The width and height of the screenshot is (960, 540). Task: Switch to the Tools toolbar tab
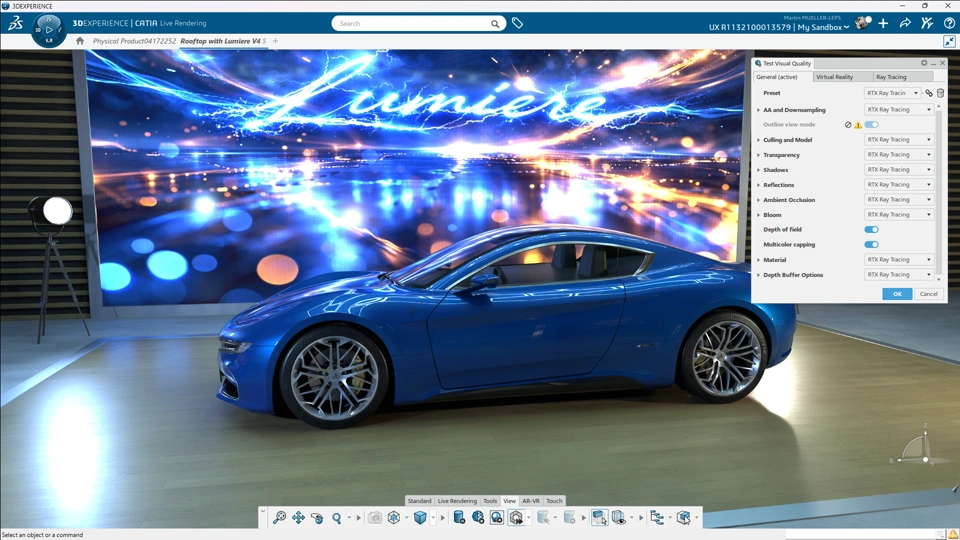point(490,501)
